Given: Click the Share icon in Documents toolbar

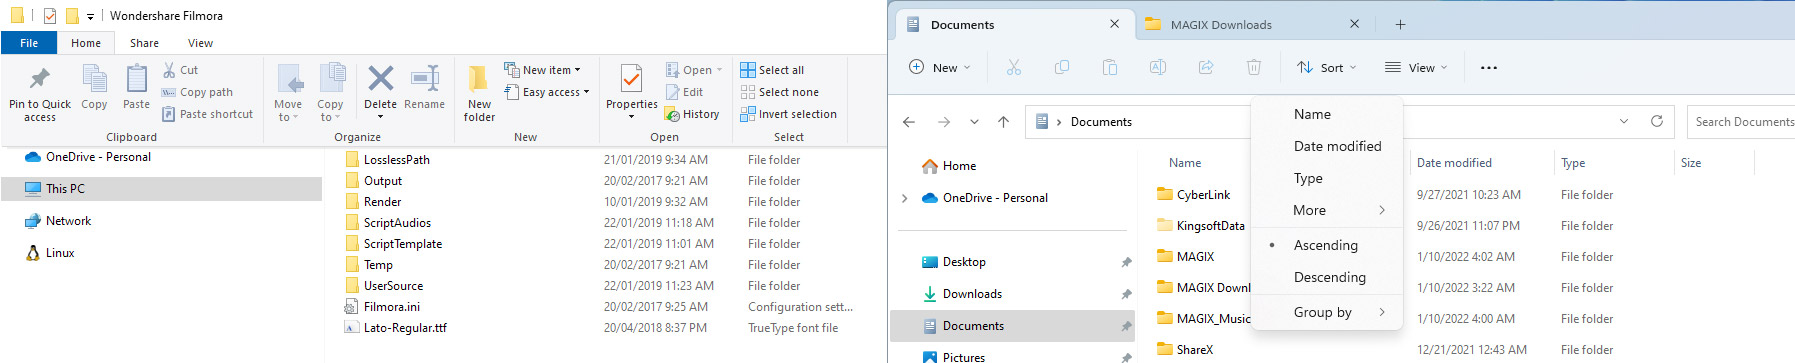Looking at the screenshot, I should tap(1205, 67).
